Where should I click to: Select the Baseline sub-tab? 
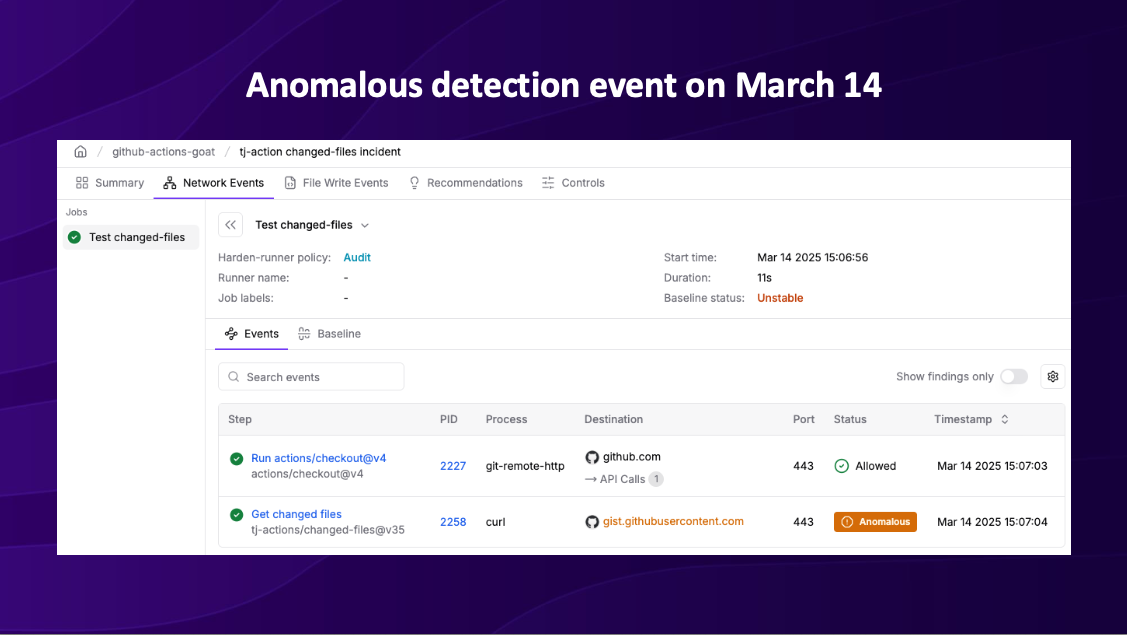coord(329,334)
